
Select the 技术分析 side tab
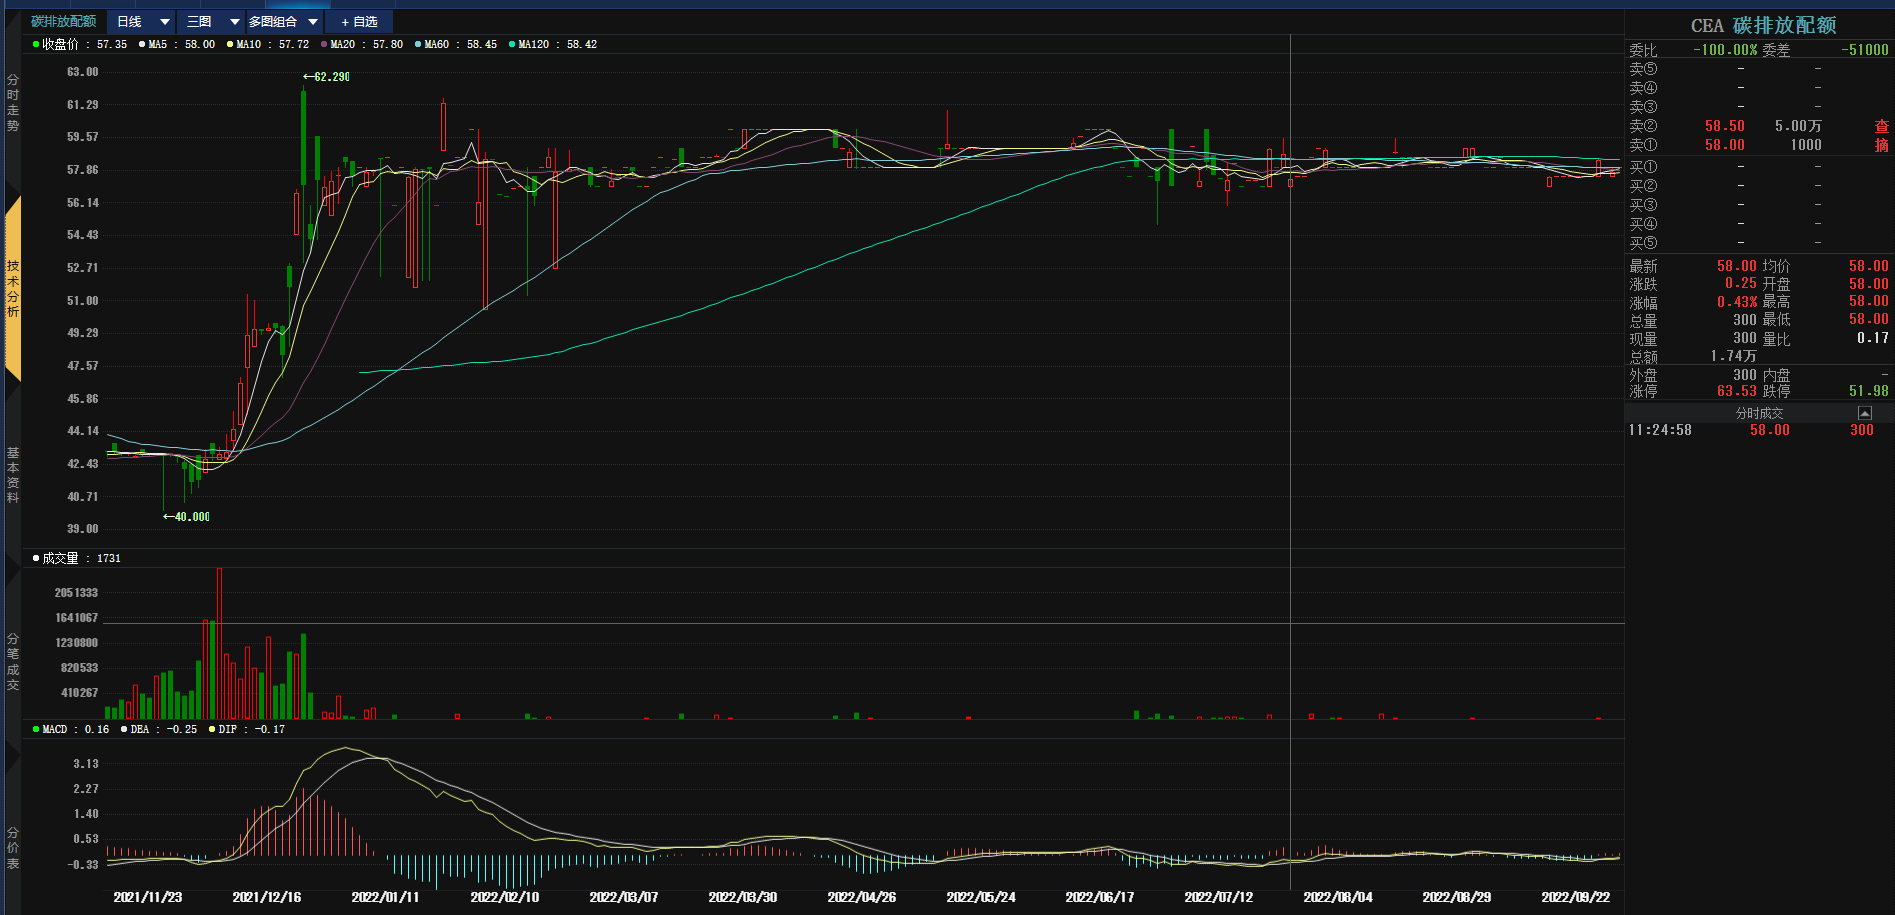13,289
